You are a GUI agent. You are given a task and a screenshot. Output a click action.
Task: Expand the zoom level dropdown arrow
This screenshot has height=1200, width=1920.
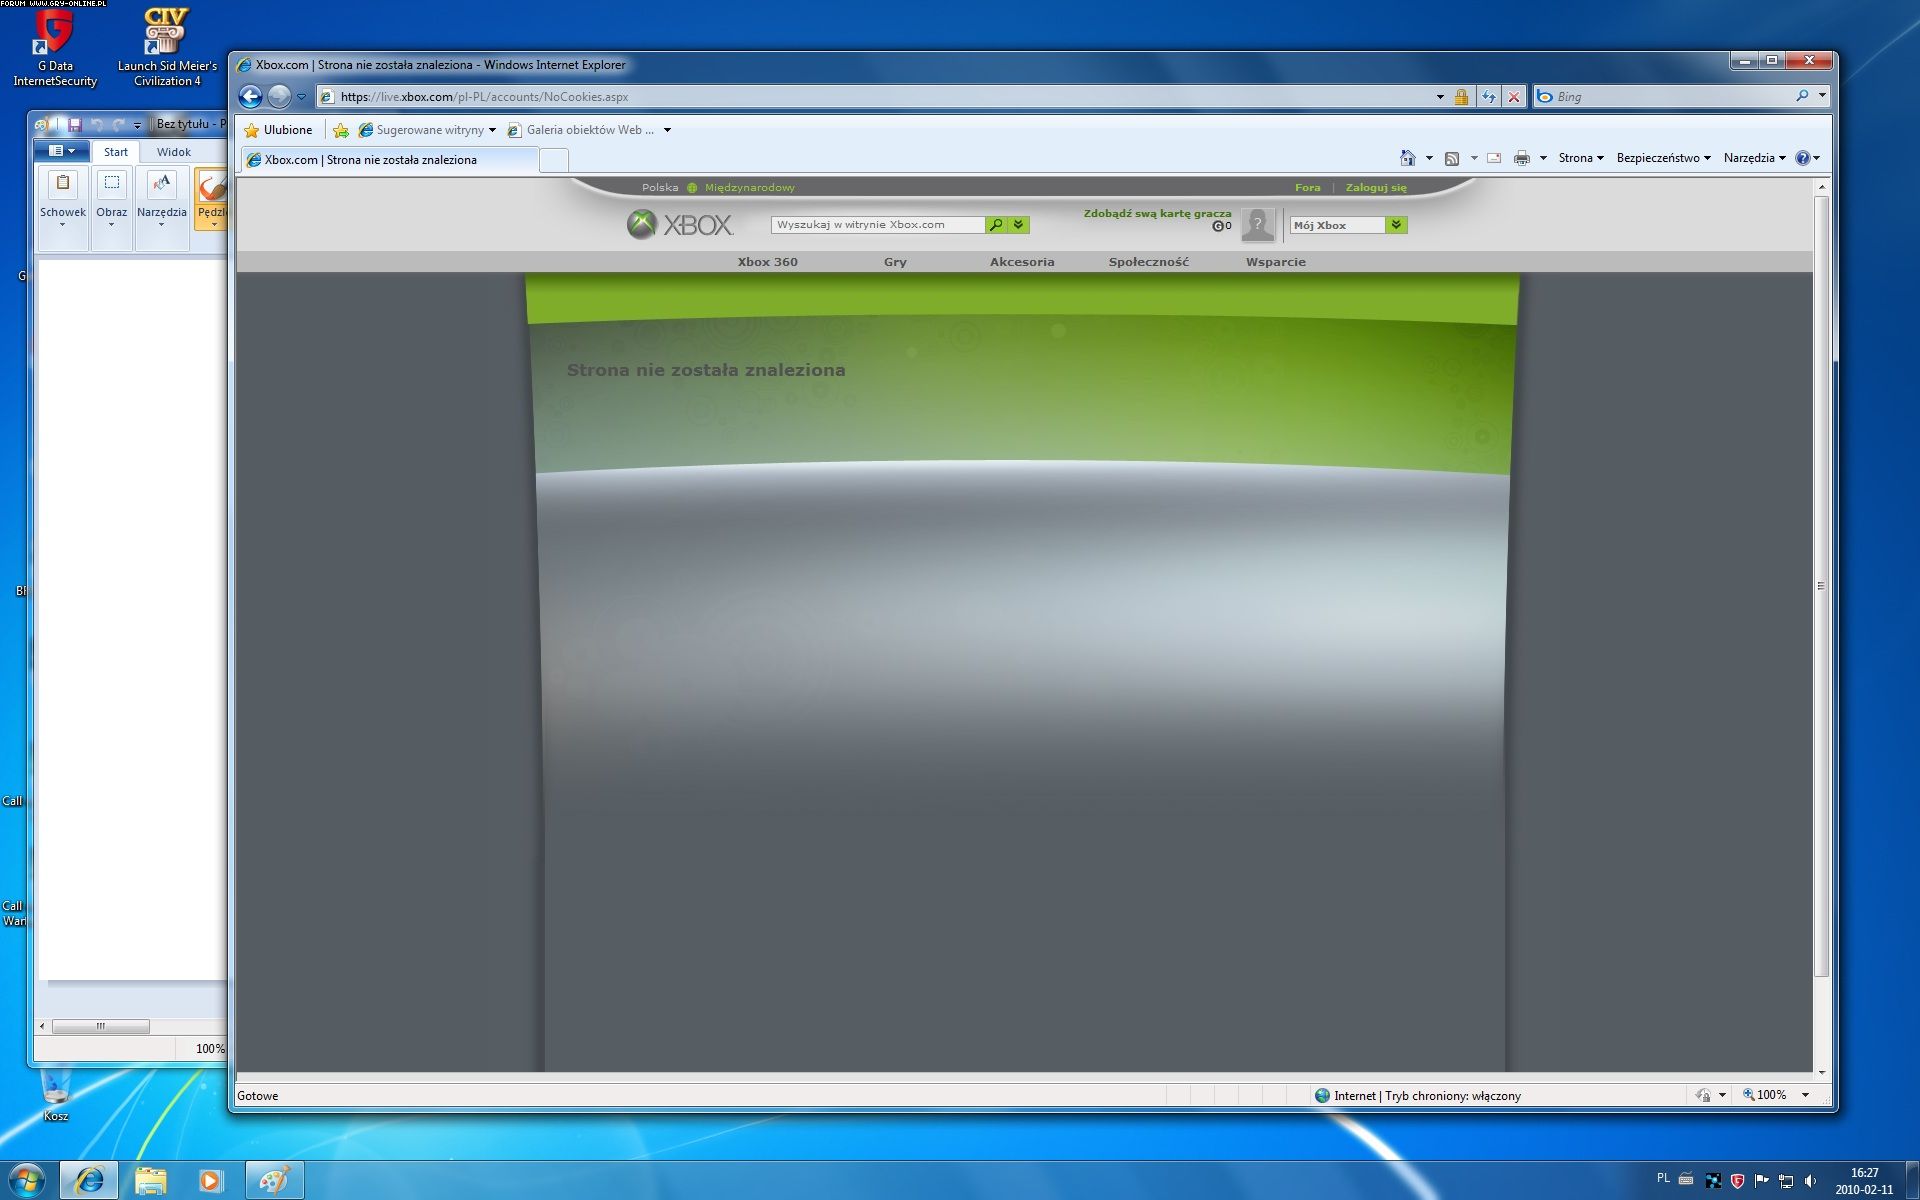(x=1805, y=1095)
